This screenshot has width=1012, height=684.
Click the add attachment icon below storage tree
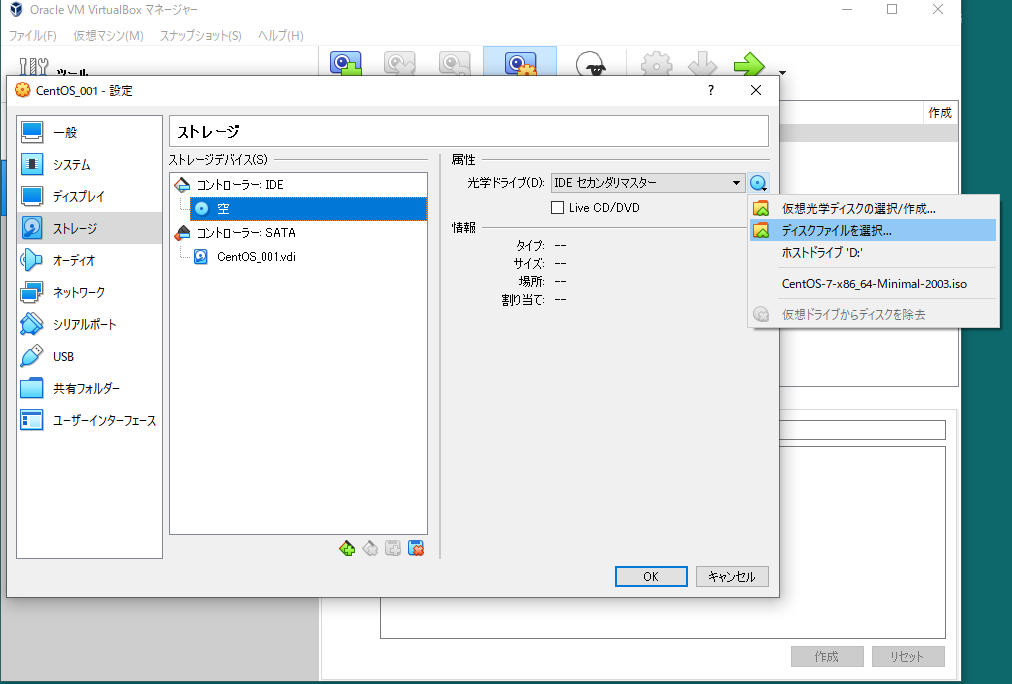pos(393,548)
